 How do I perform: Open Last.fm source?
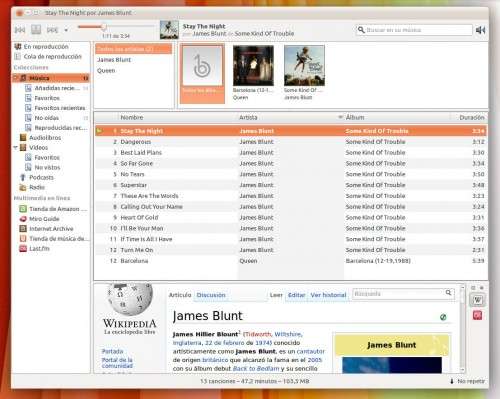click(x=34, y=249)
